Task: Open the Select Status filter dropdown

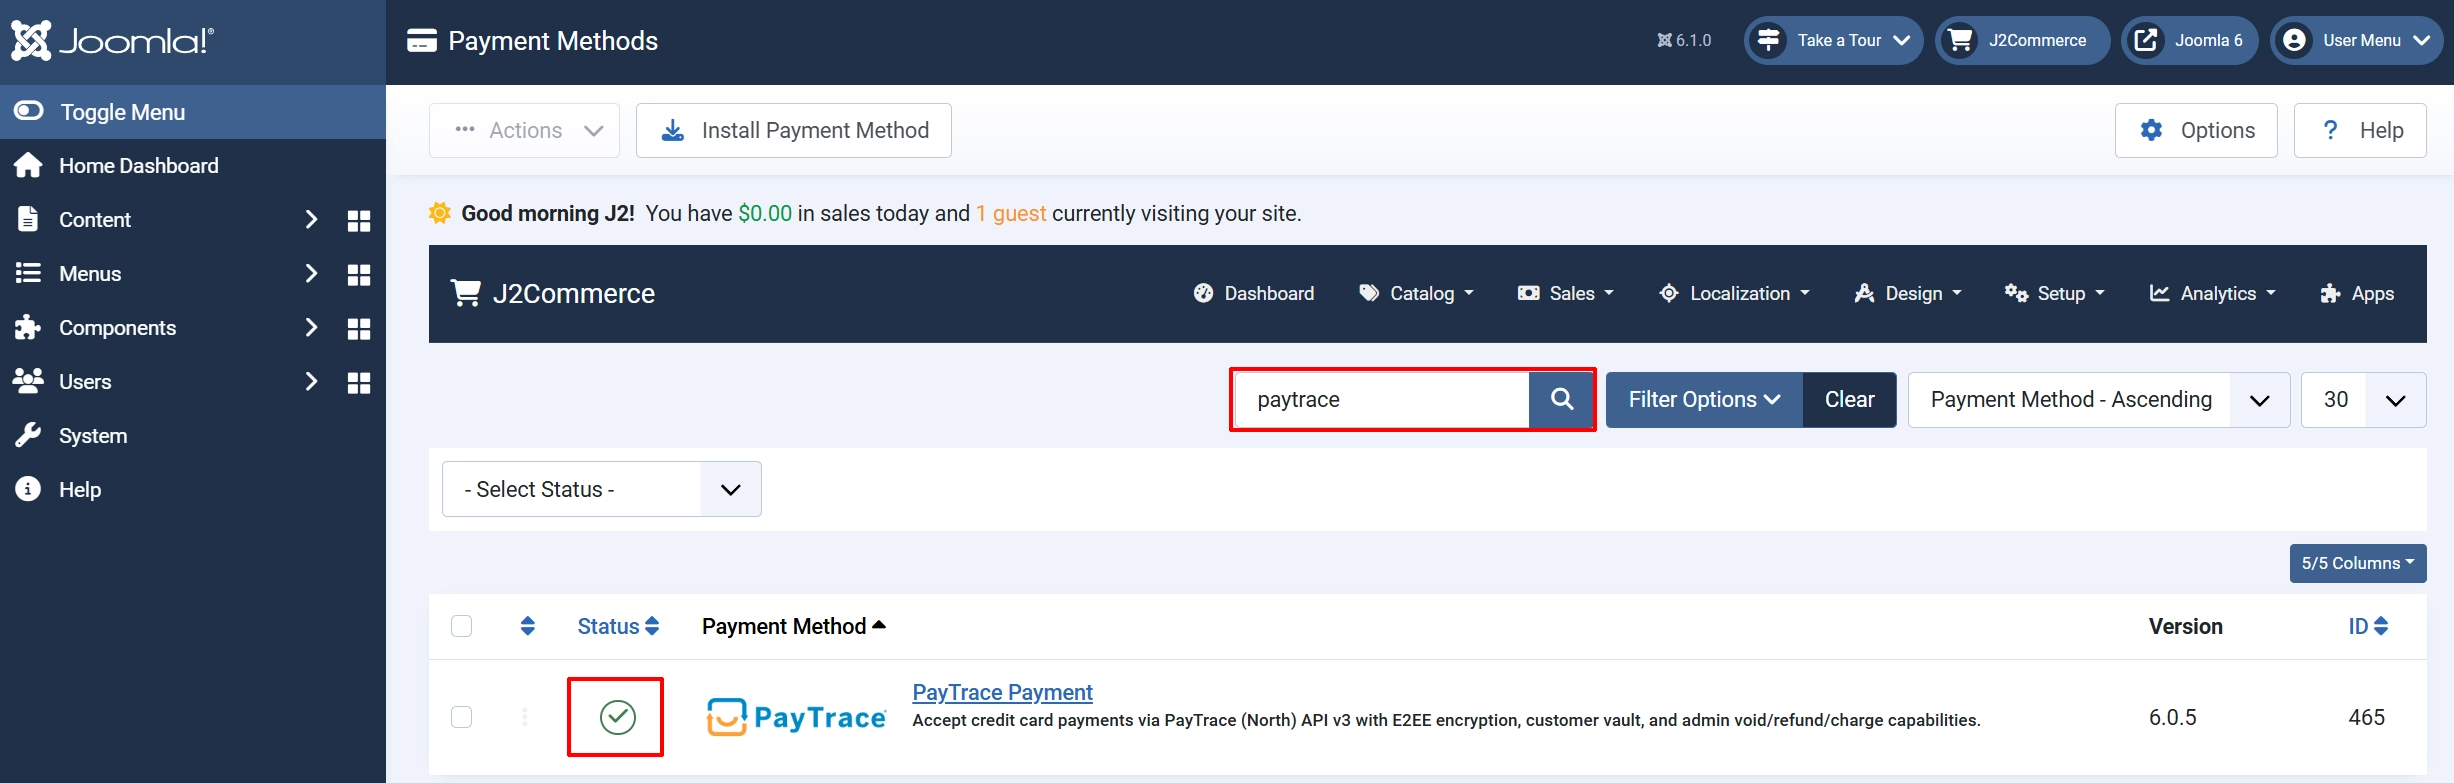Action: pos(602,489)
